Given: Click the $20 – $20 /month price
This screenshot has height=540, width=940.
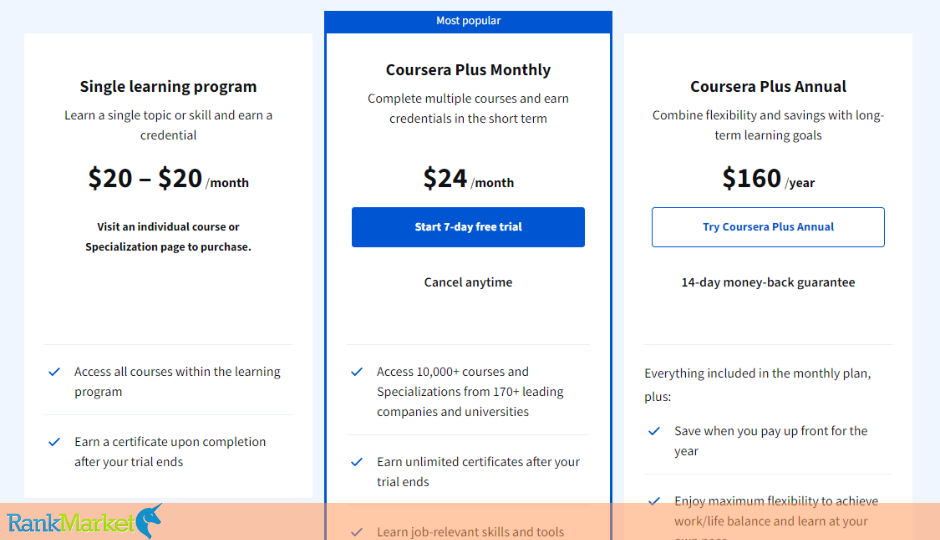Looking at the screenshot, I should click(x=168, y=179).
